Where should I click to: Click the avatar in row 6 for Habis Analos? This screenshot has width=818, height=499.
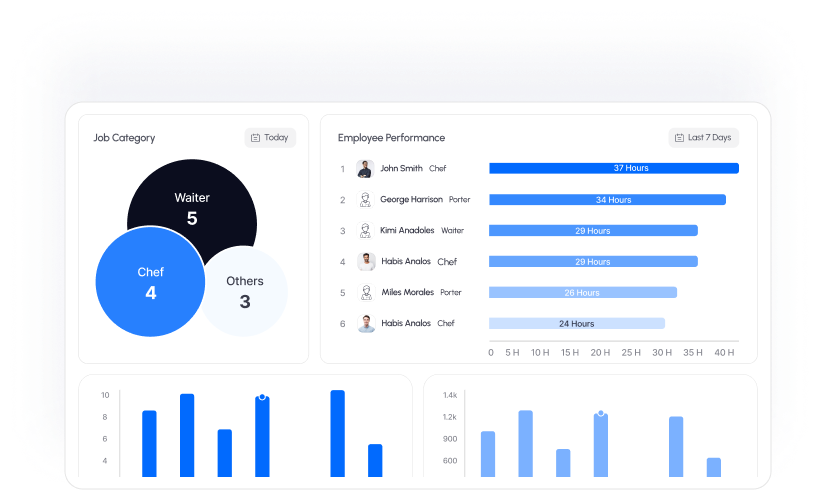coord(366,324)
